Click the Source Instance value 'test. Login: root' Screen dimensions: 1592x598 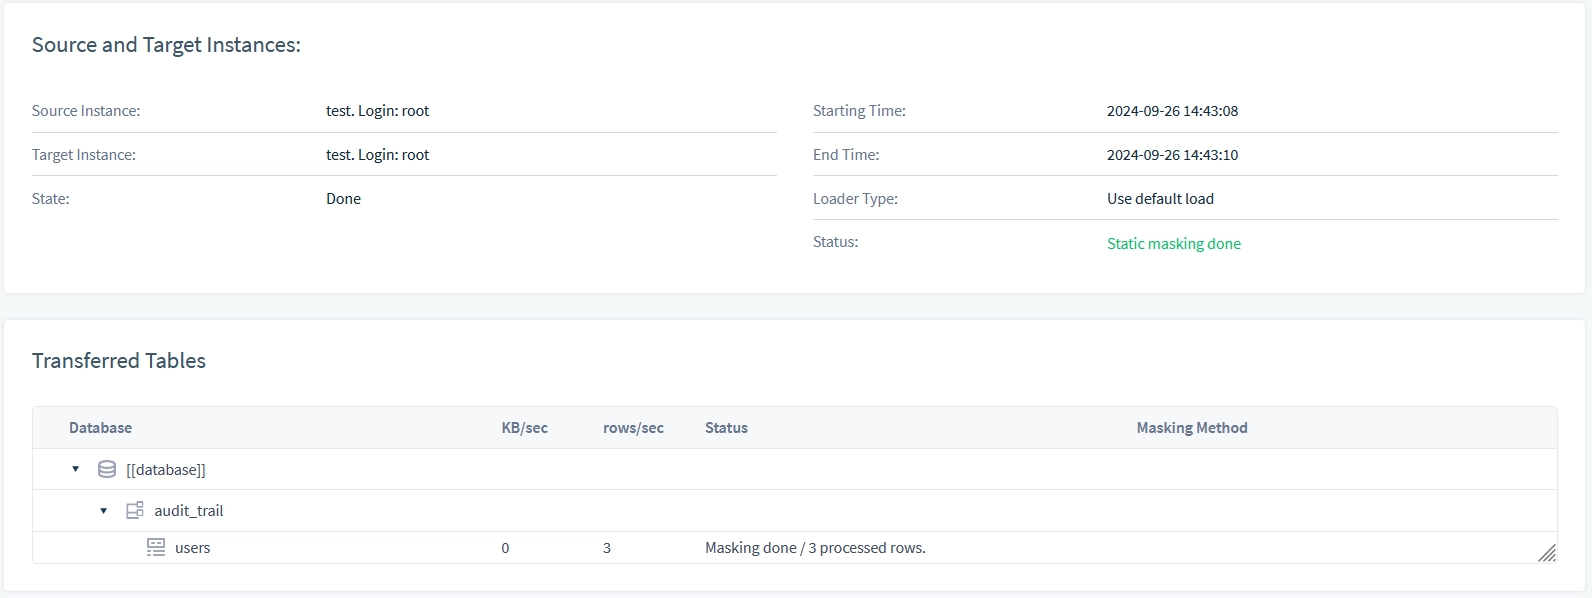click(377, 111)
